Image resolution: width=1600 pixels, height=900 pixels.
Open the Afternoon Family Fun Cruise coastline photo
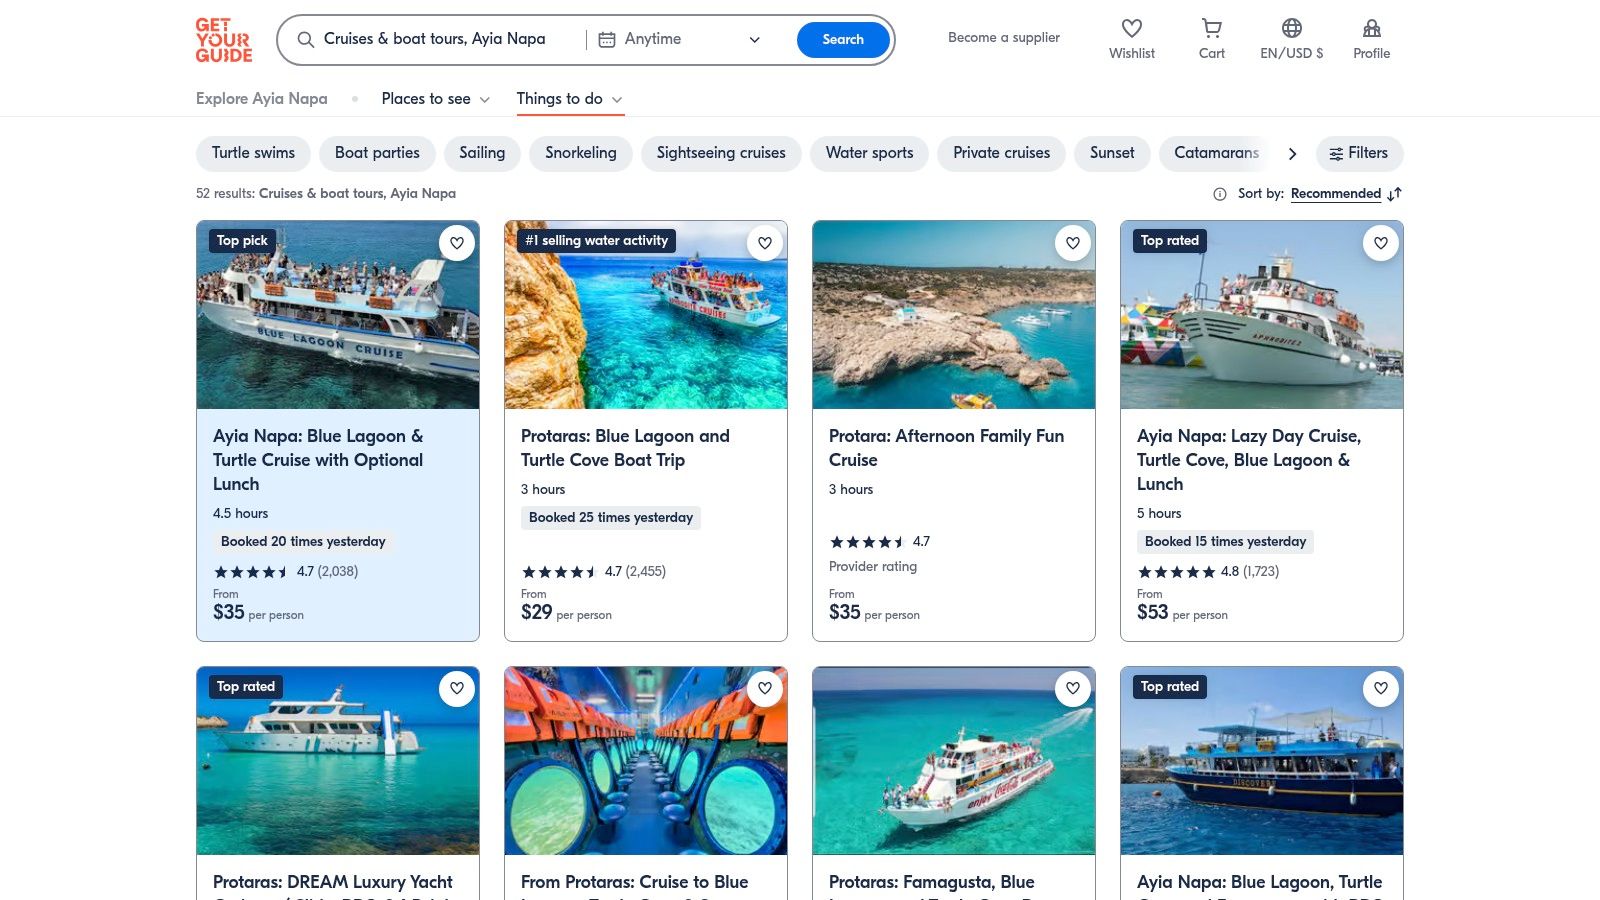[x=954, y=315]
